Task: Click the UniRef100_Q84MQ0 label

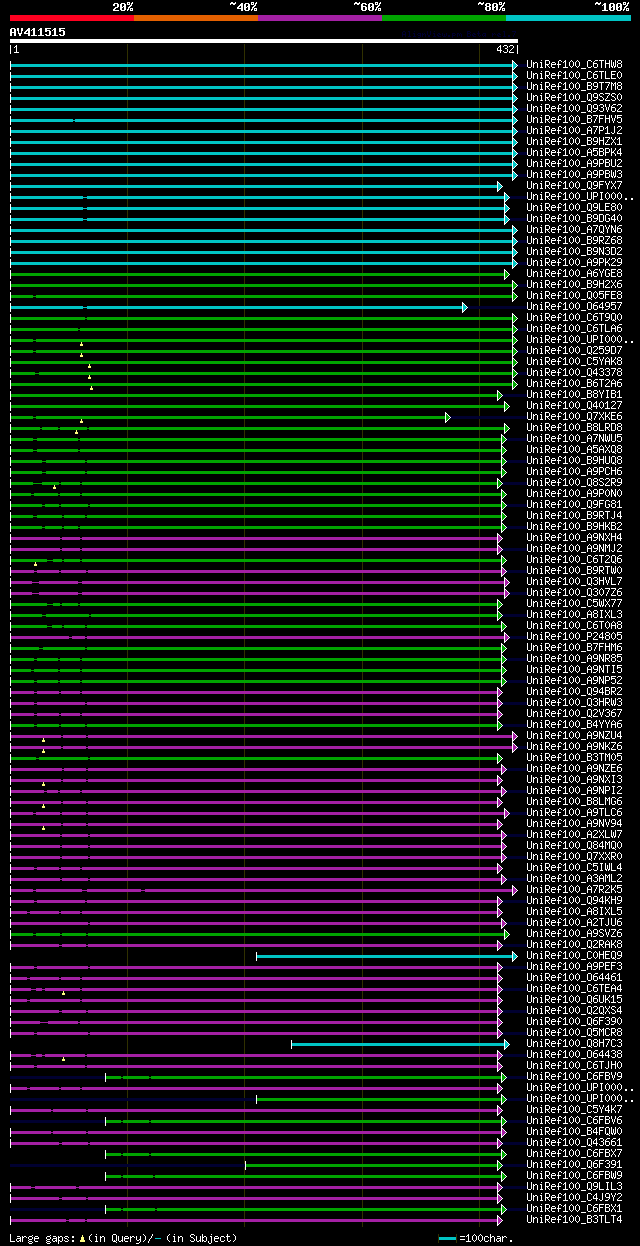Action: coord(574,845)
